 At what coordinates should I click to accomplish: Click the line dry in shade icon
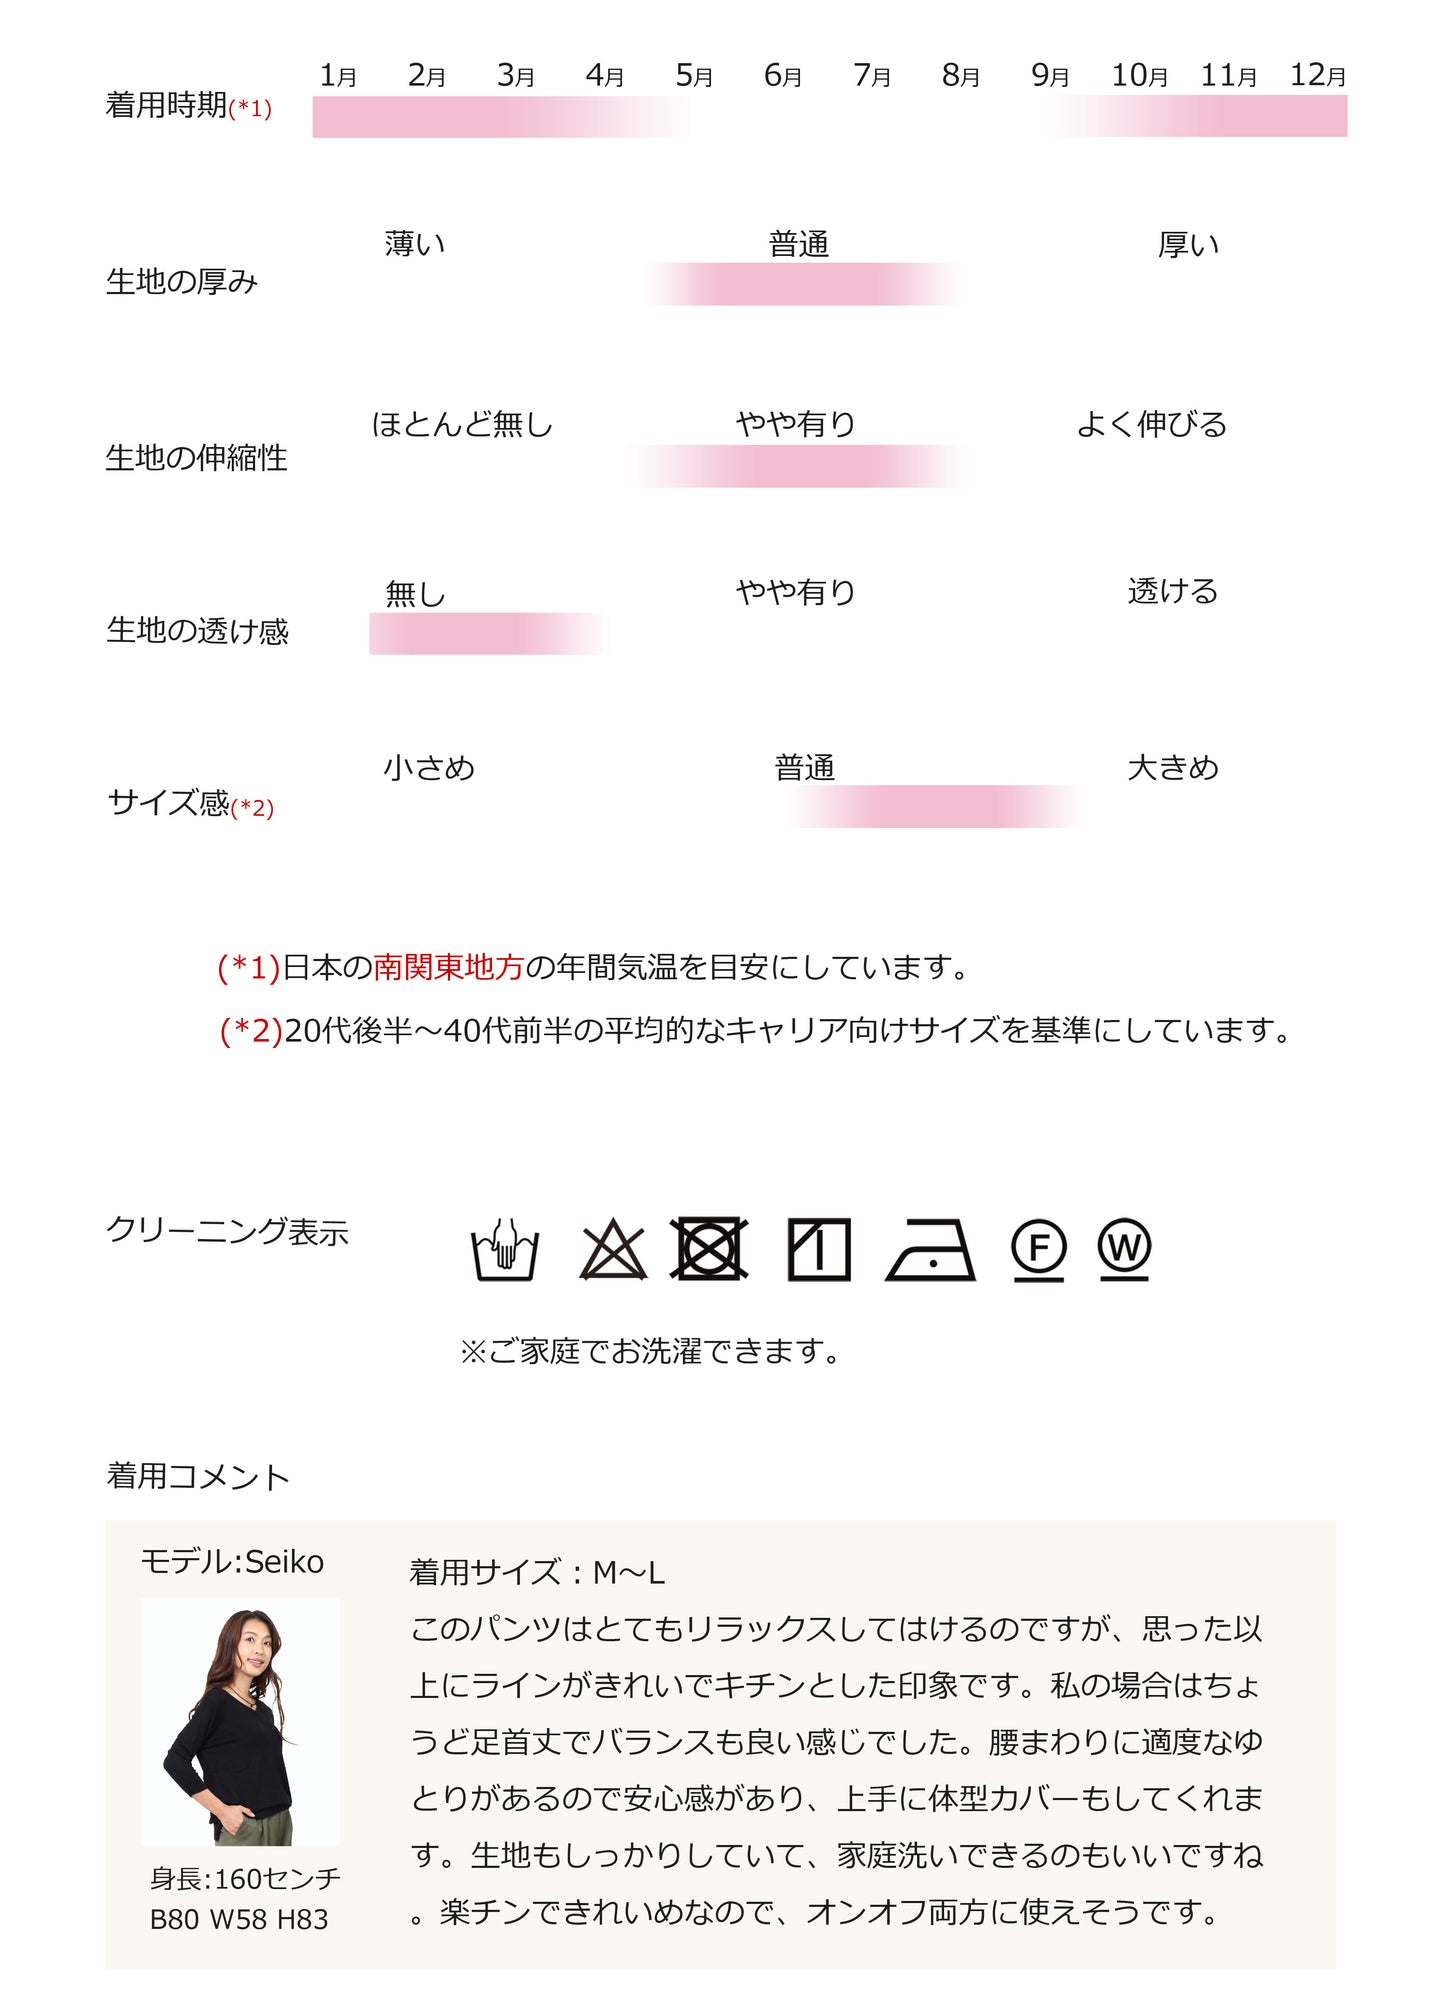[x=819, y=1249]
